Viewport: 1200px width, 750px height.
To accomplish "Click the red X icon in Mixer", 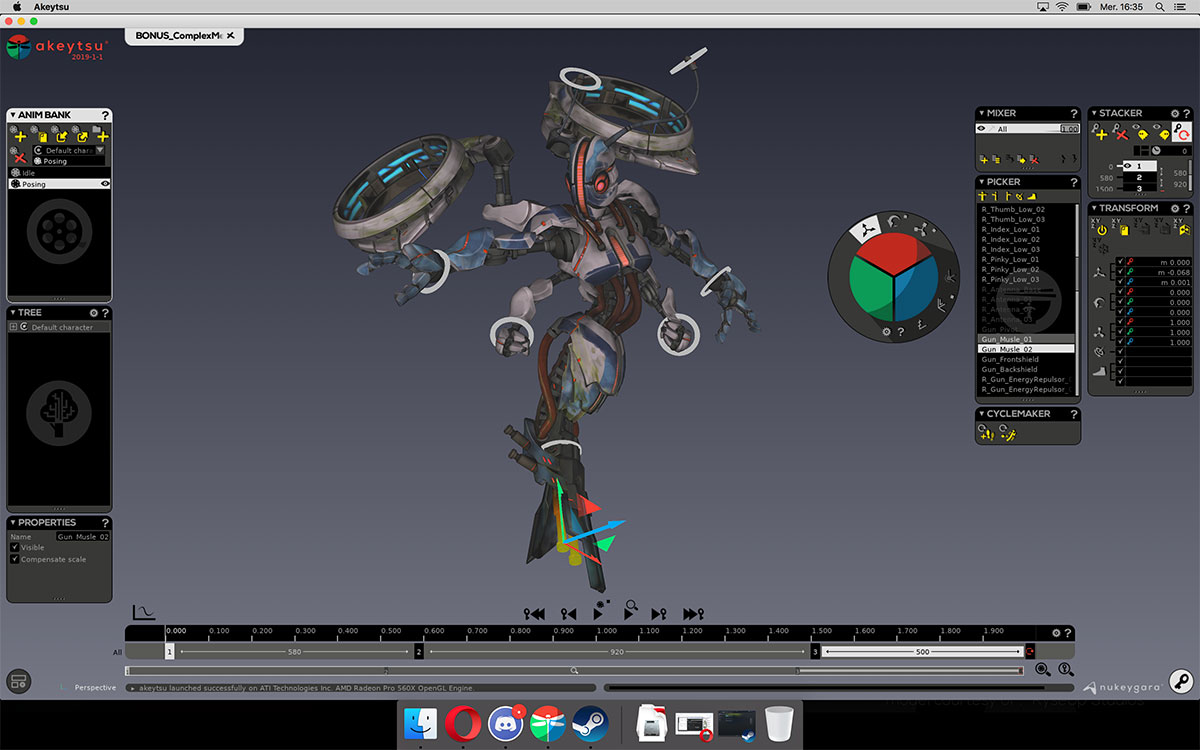I will [x=1033, y=159].
